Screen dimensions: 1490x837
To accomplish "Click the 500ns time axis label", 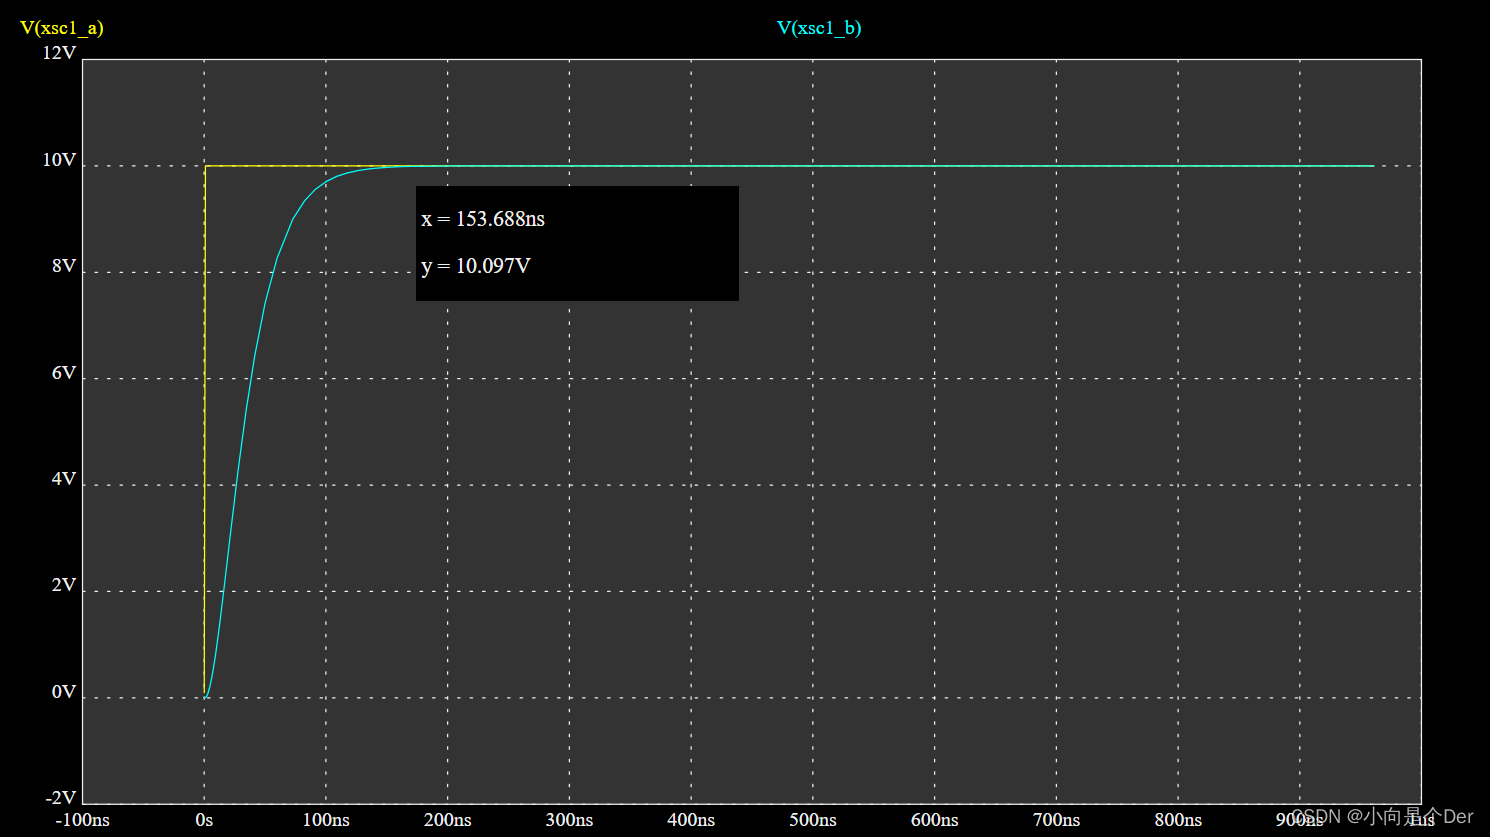I will [x=813, y=820].
